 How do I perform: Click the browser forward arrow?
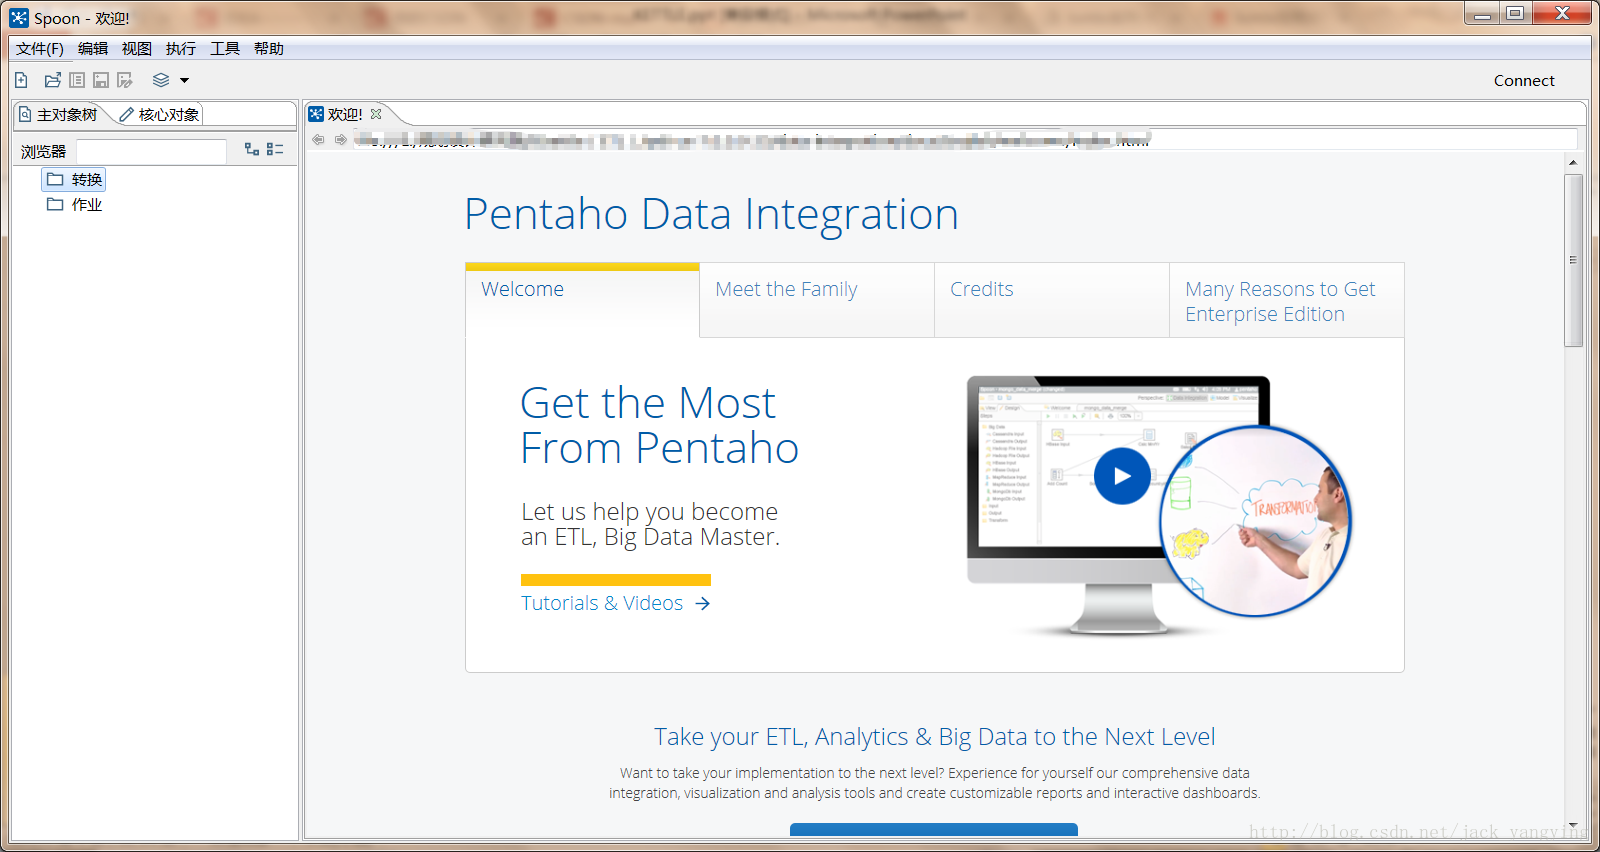[x=341, y=139]
